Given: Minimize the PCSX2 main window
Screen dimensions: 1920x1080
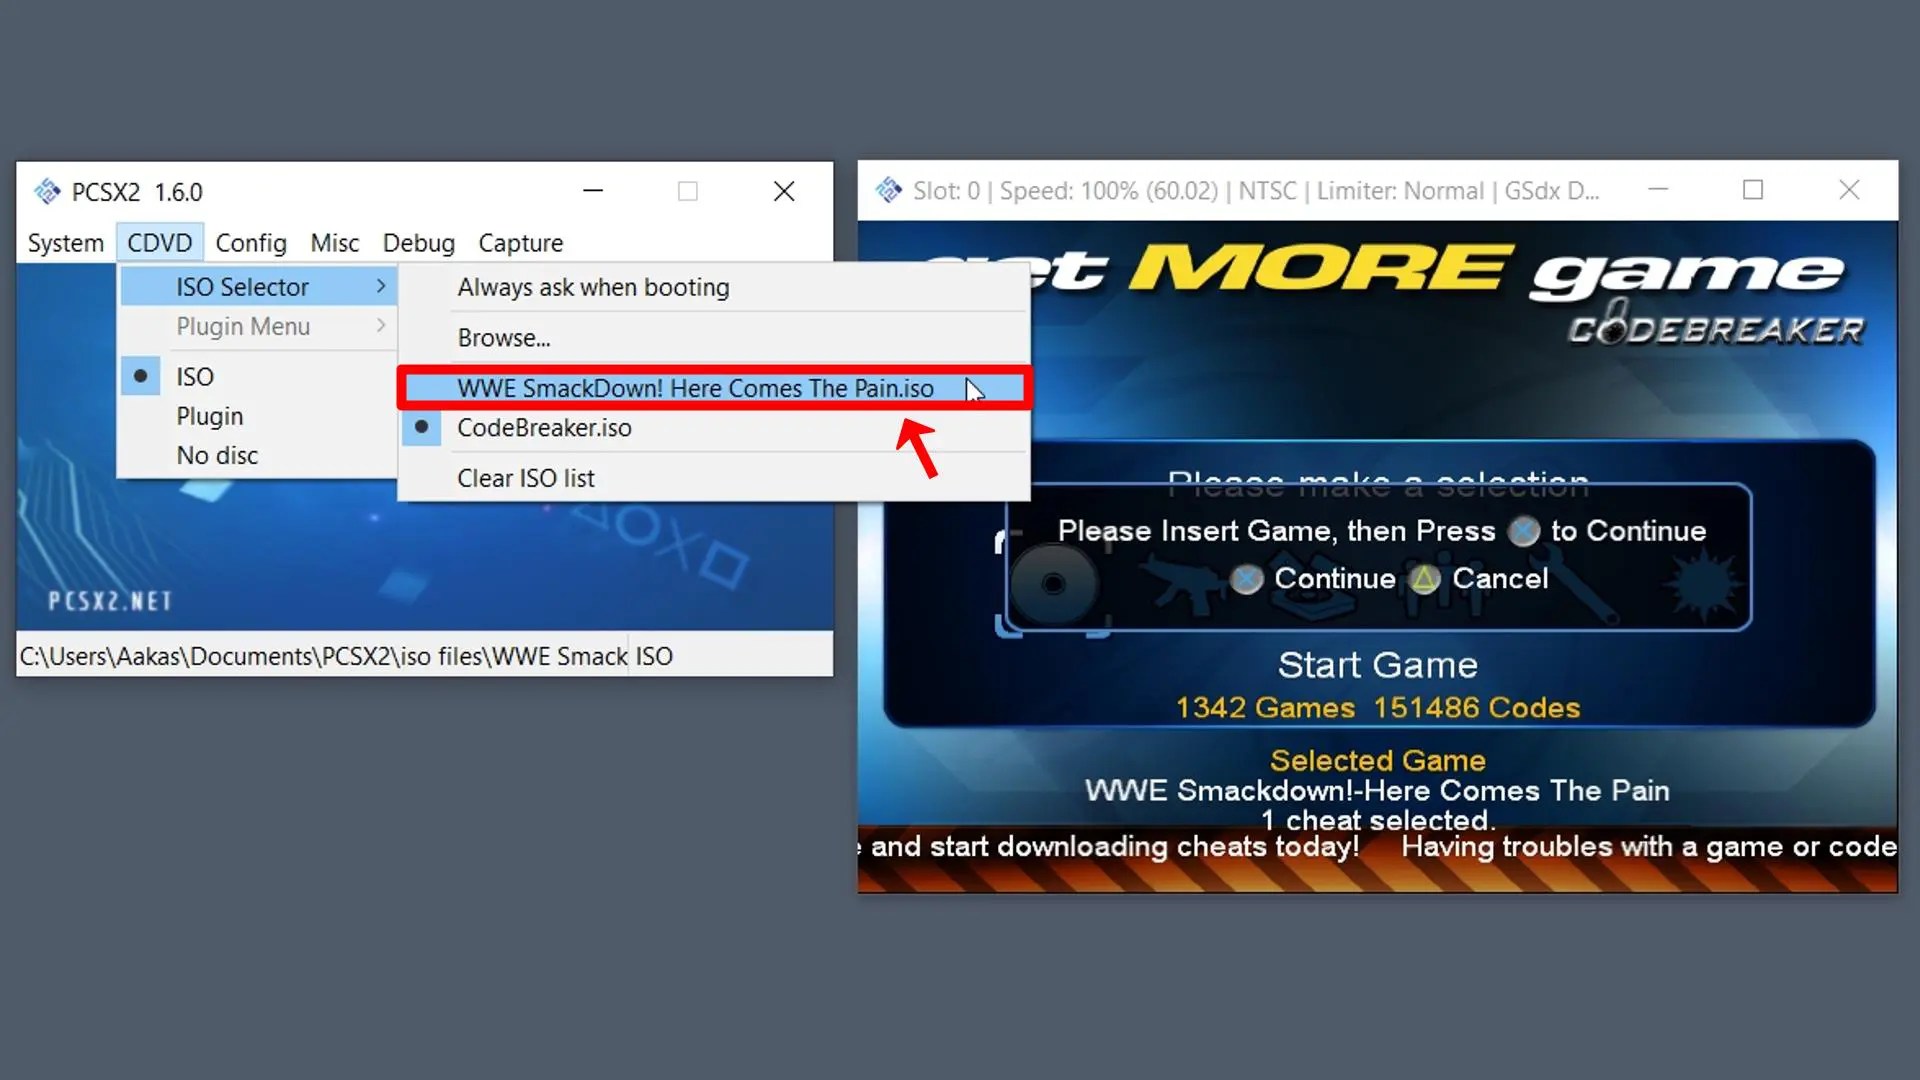Looking at the screenshot, I should click(x=593, y=191).
